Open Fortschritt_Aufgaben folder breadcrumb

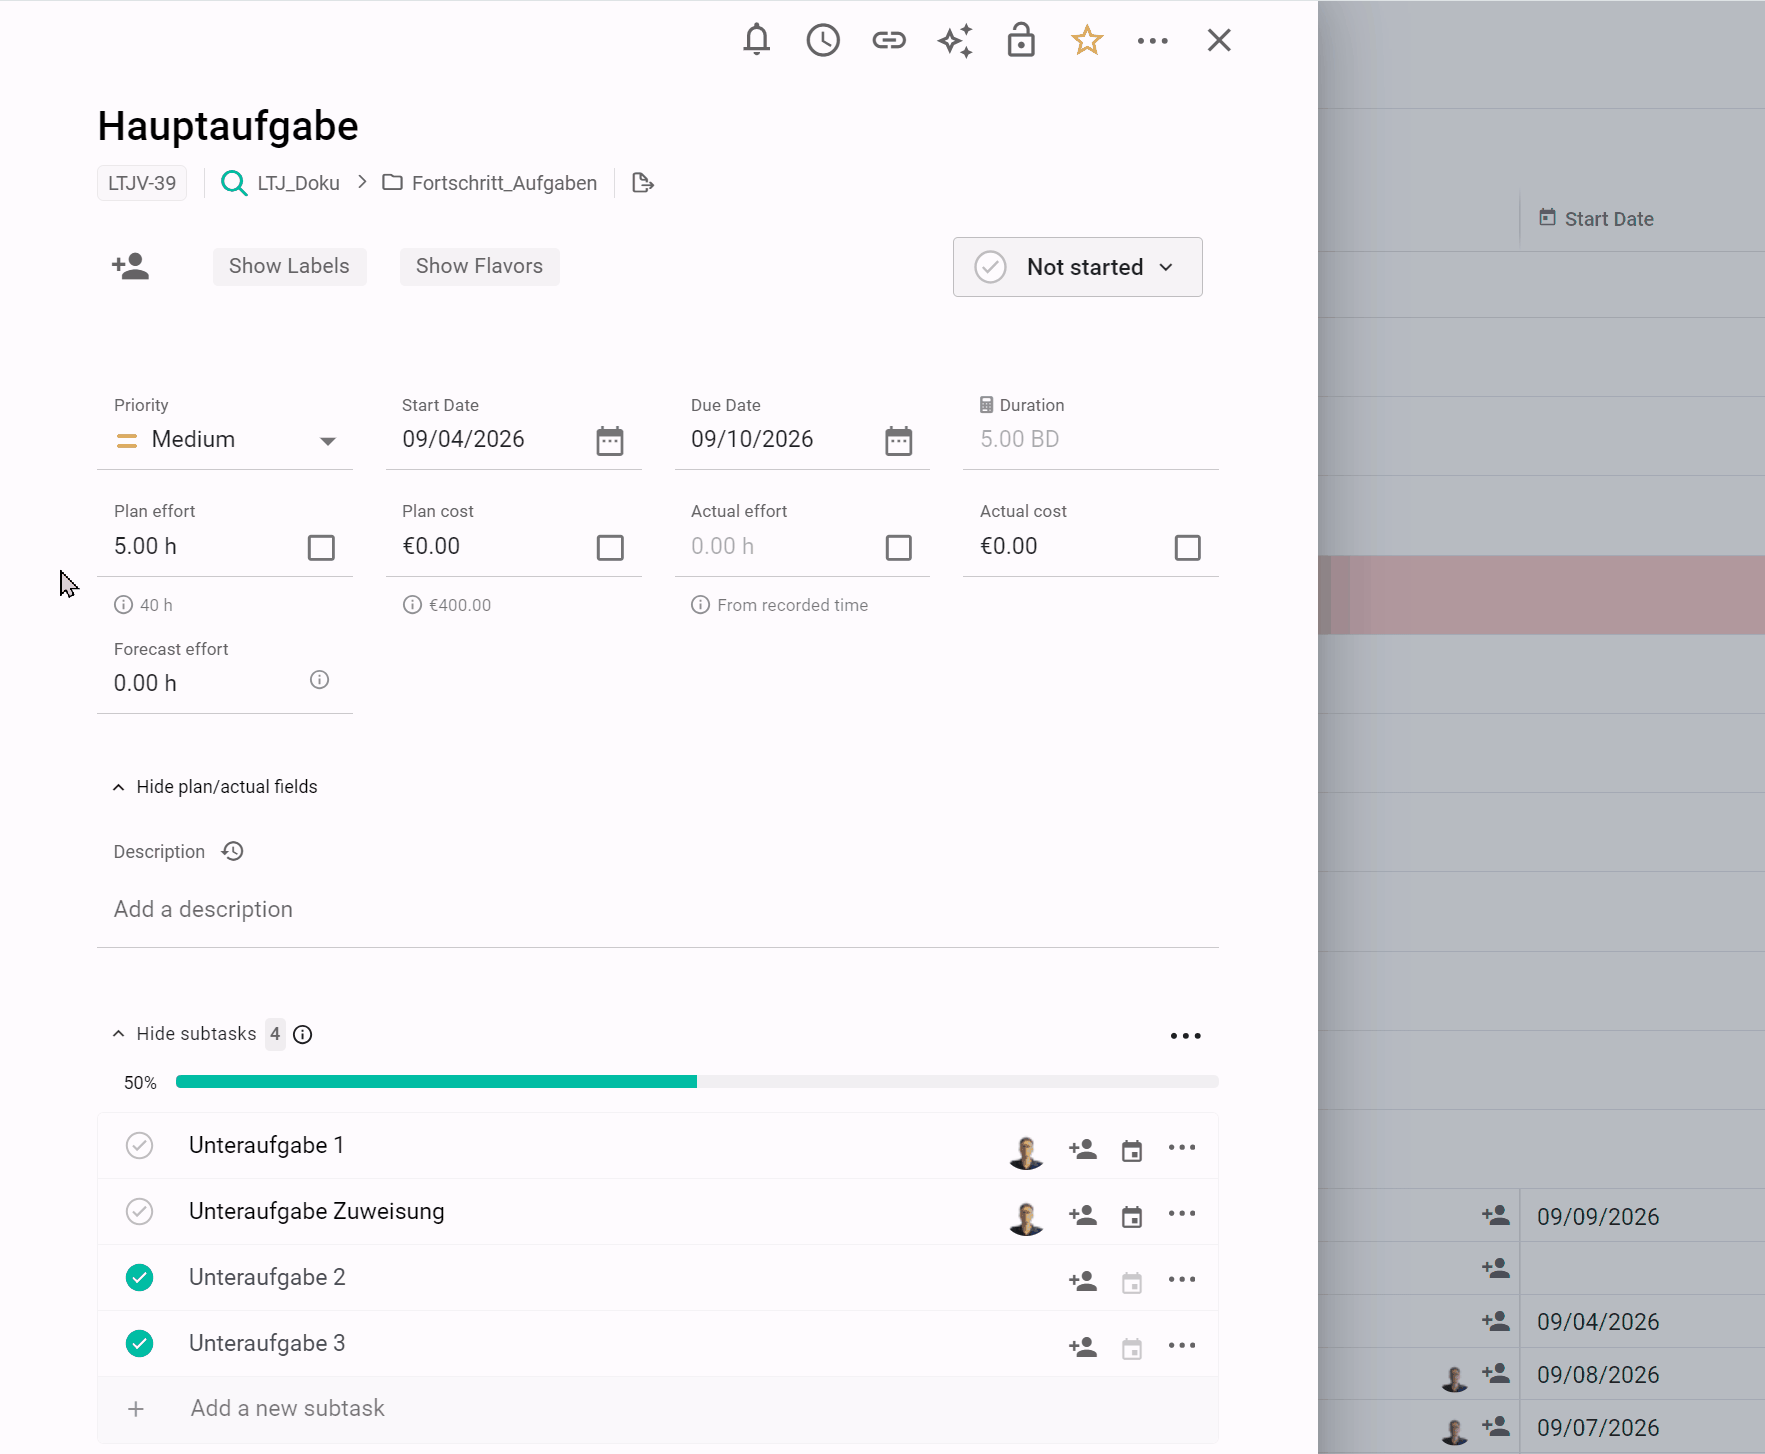pyautogui.click(x=490, y=183)
